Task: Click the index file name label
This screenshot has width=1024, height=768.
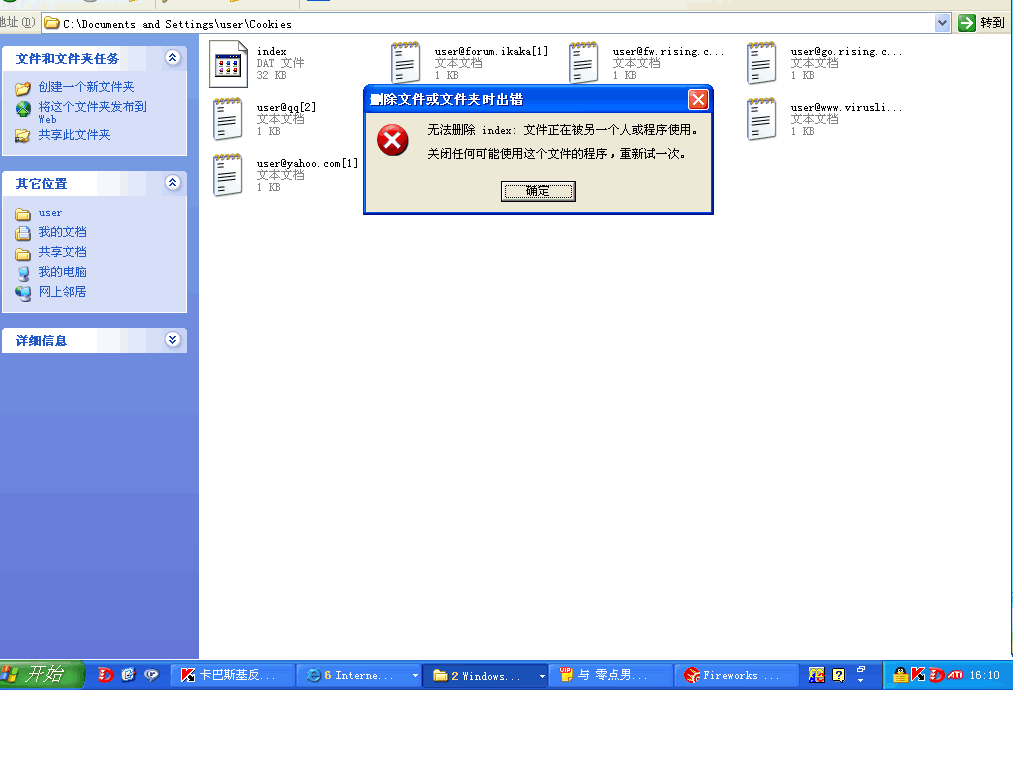Action: (x=272, y=51)
